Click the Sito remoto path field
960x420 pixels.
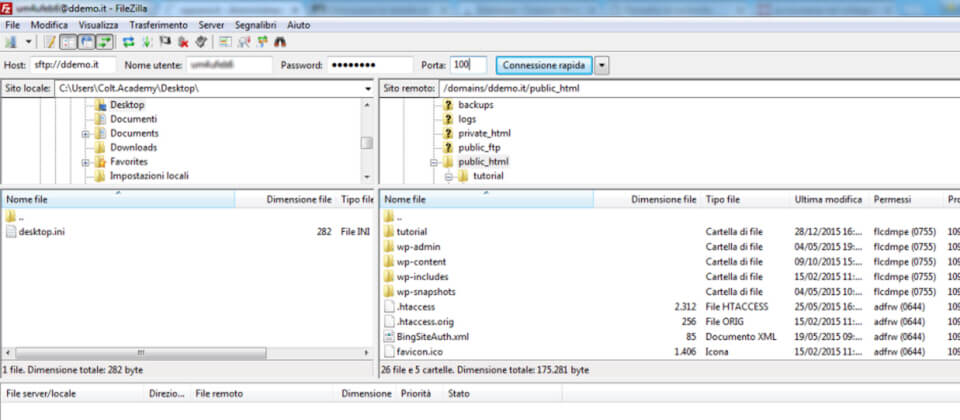699,89
